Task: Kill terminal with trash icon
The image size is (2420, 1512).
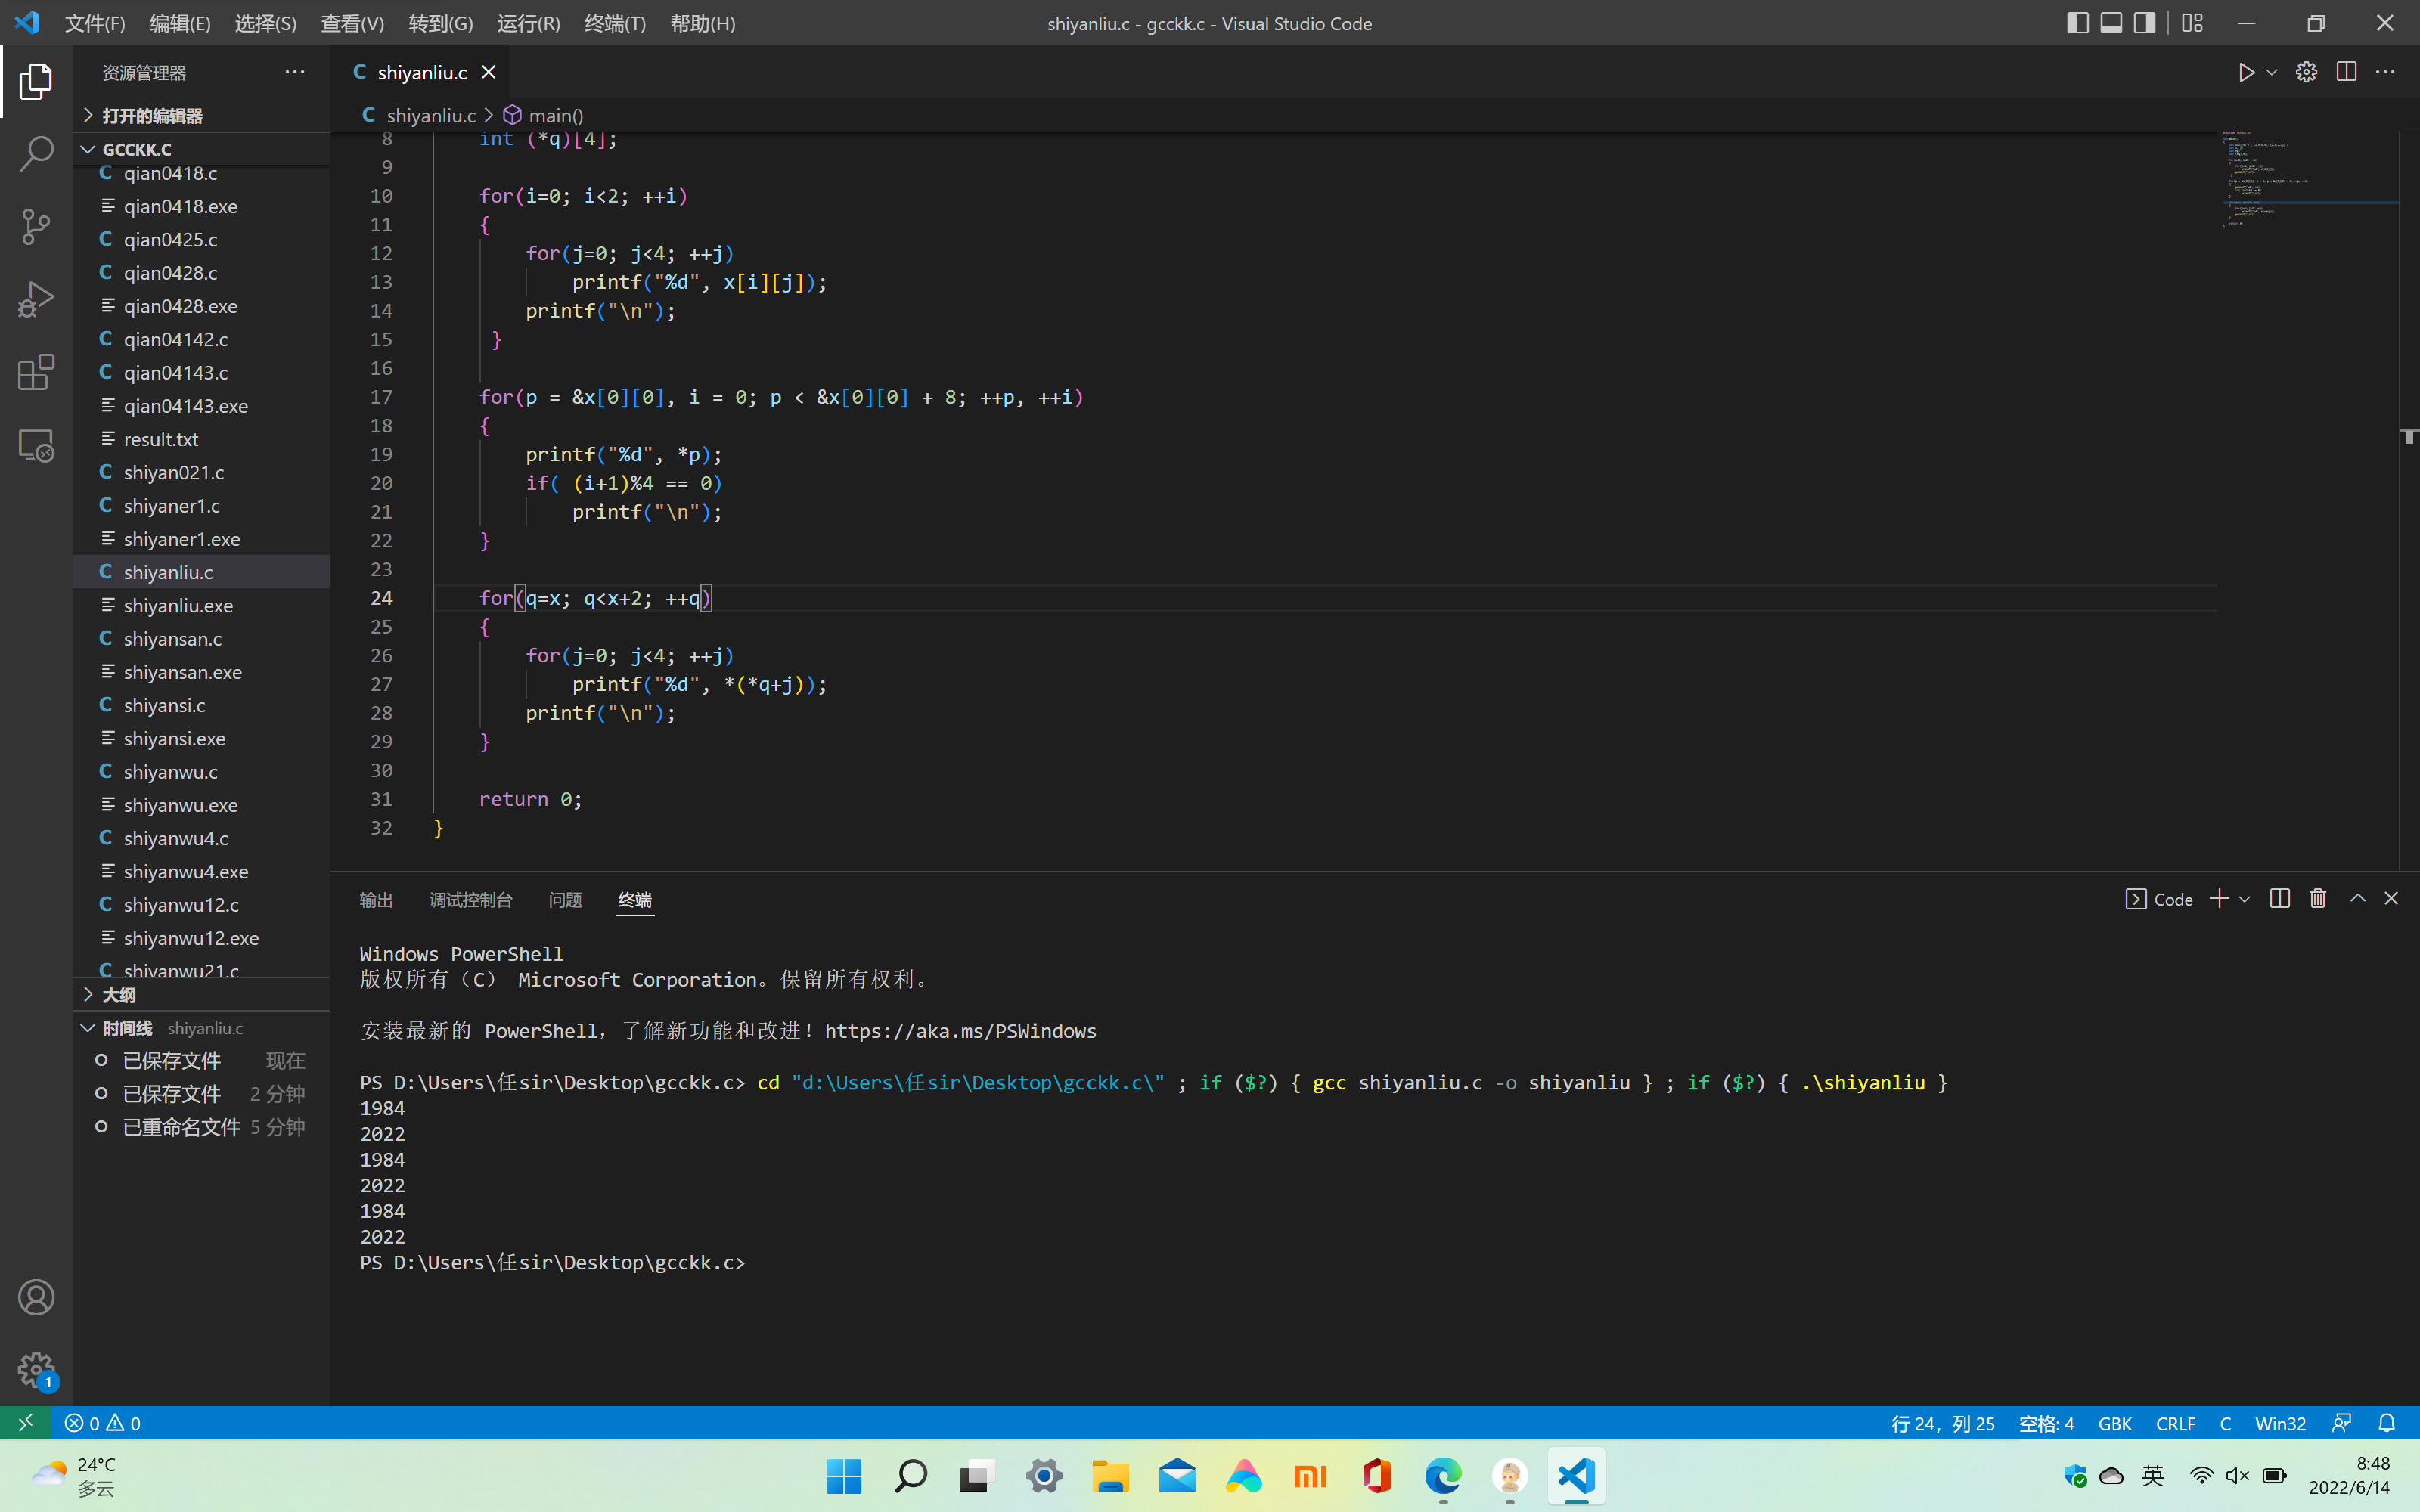Action: 2318,899
